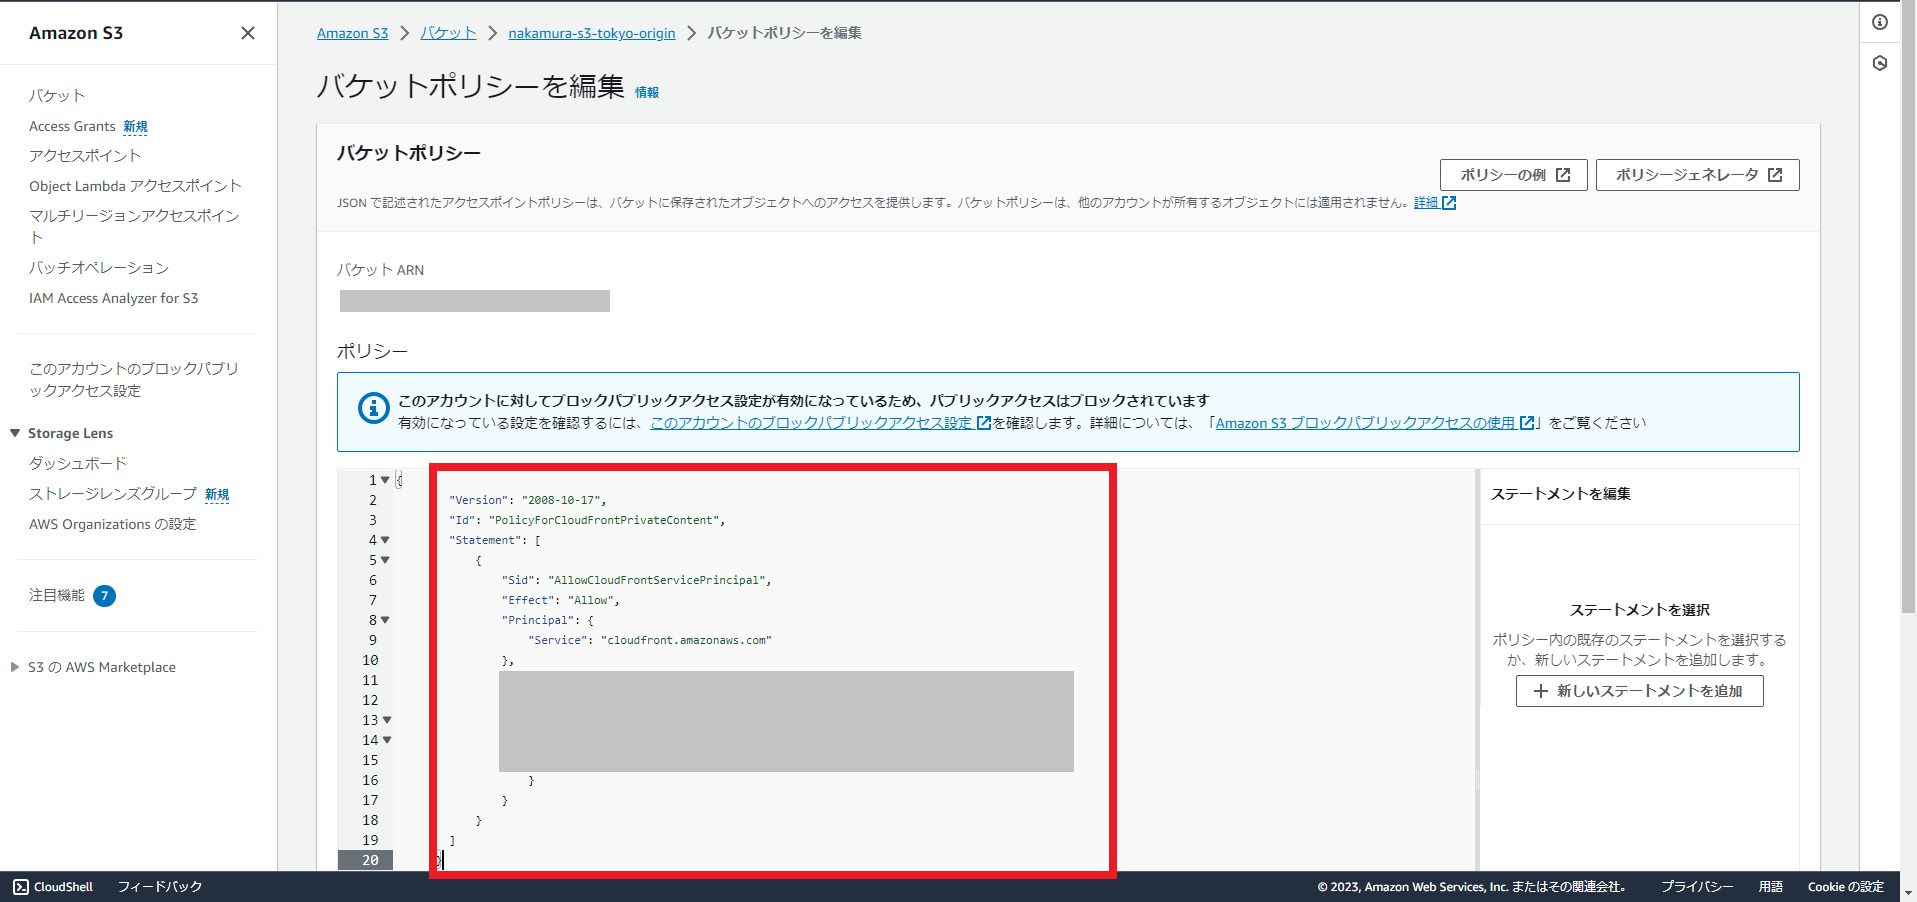Go to Amazon S3 breadcrumb
Image resolution: width=1917 pixels, height=902 pixels.
tap(352, 33)
